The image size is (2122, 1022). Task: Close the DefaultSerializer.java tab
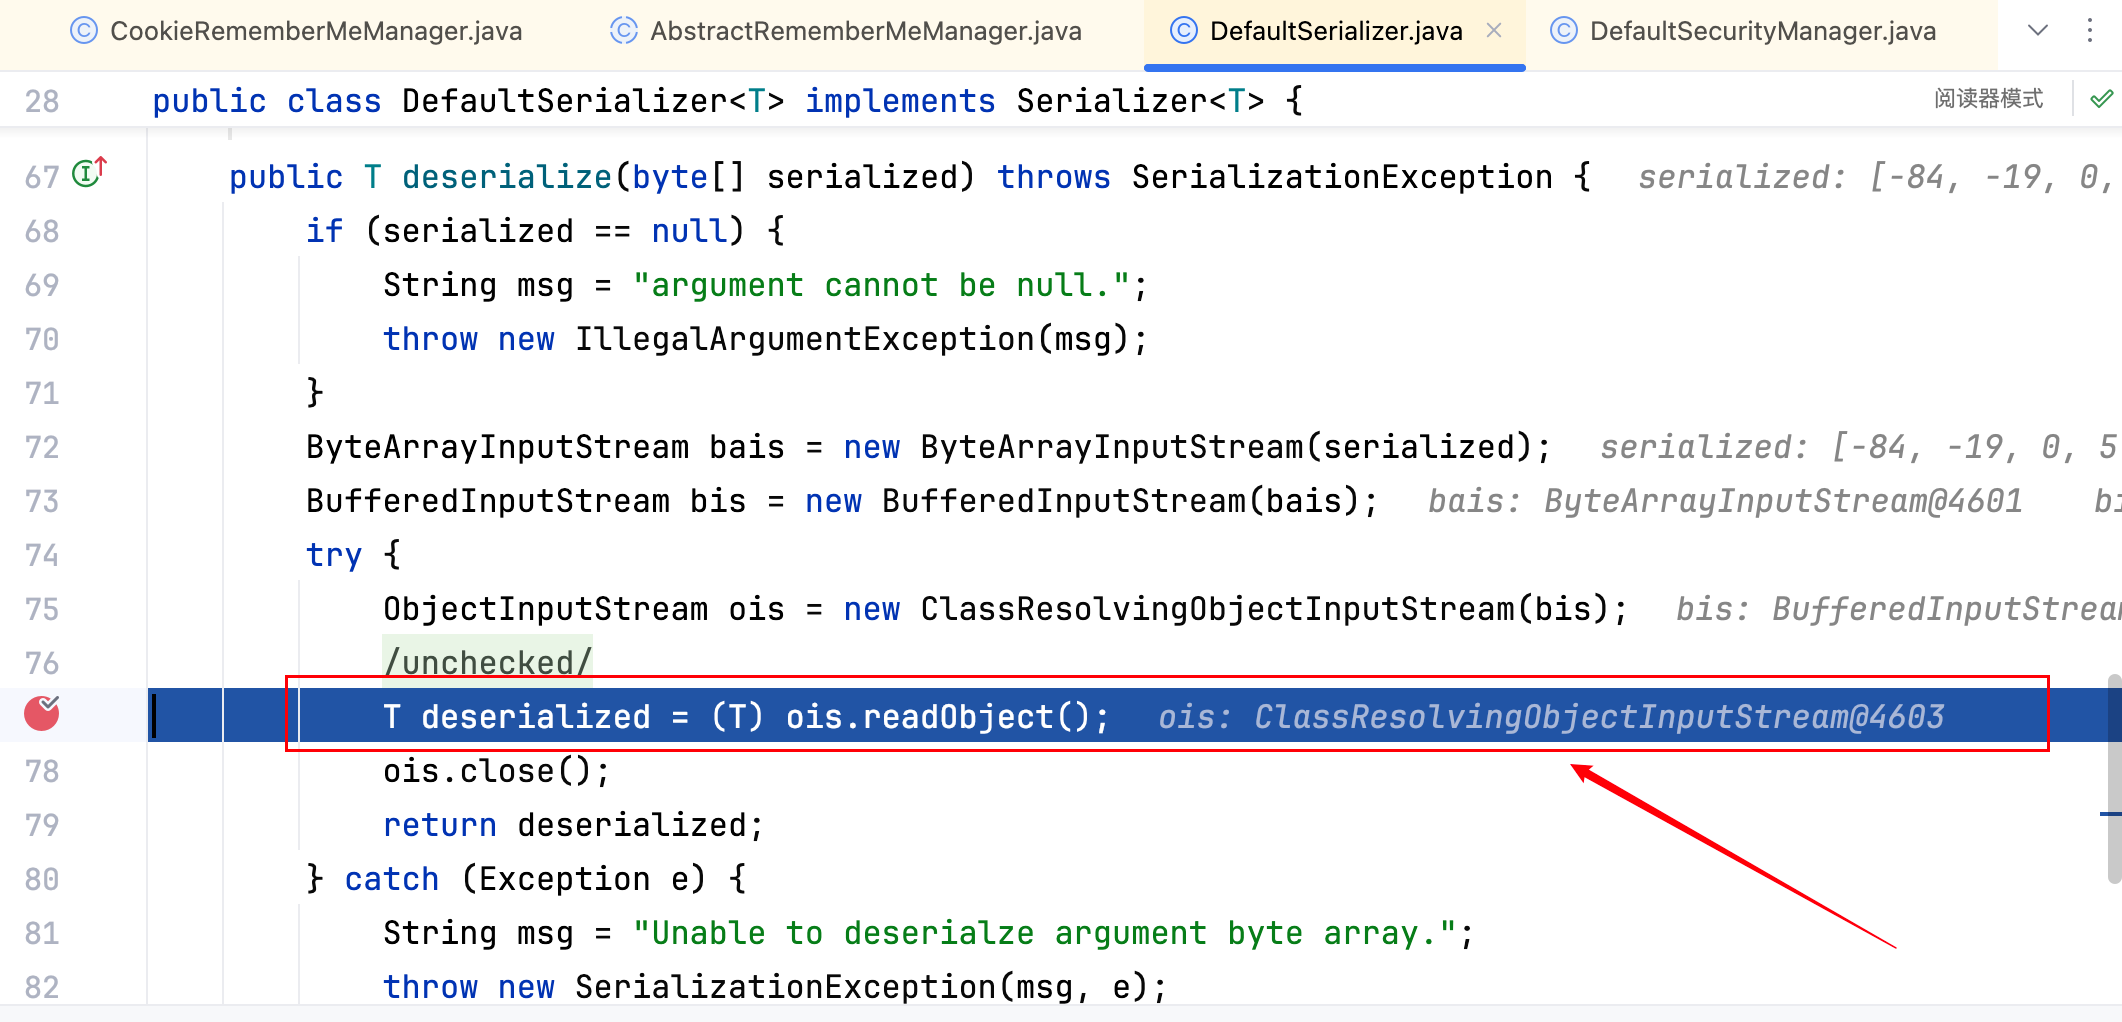coord(1494,31)
